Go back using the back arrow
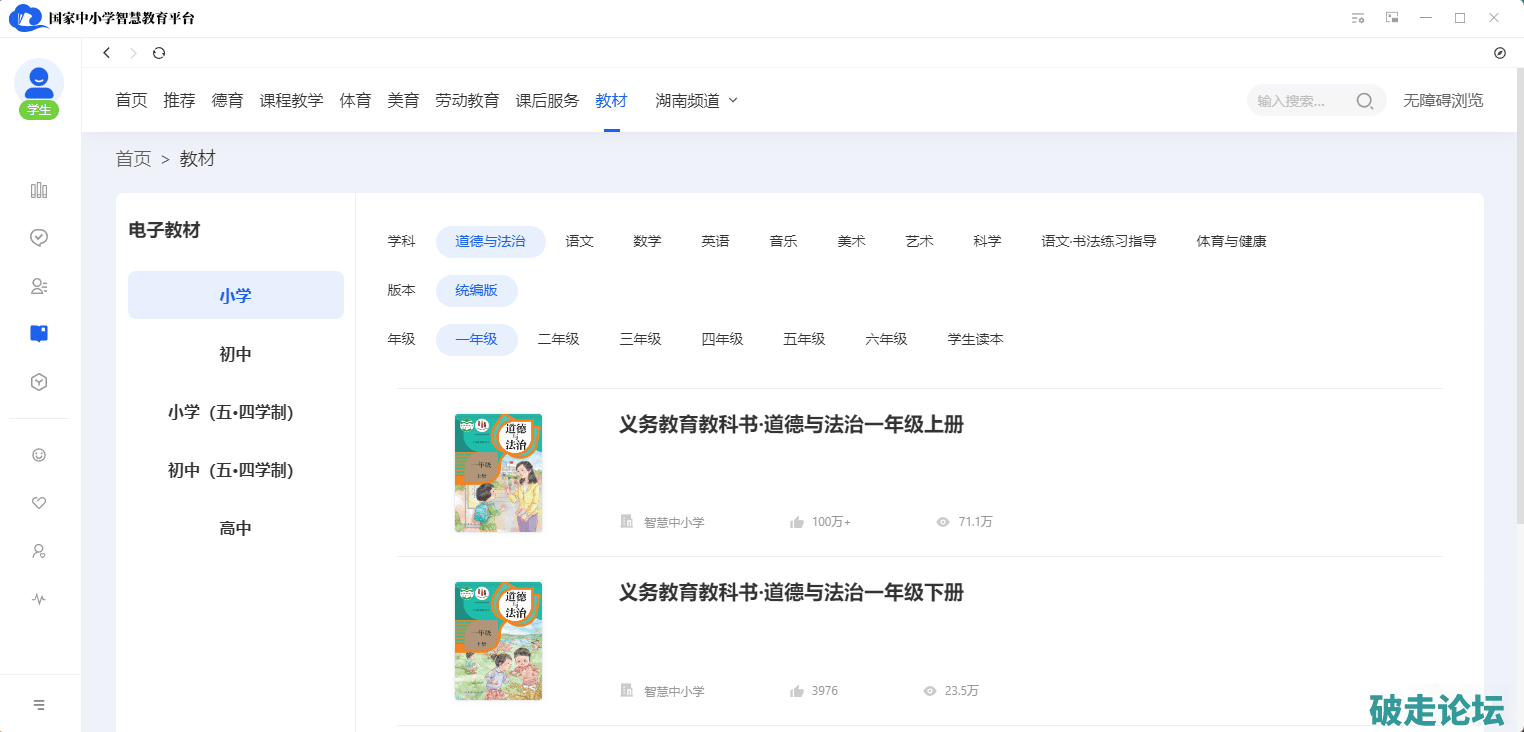The image size is (1524, 732). [107, 53]
